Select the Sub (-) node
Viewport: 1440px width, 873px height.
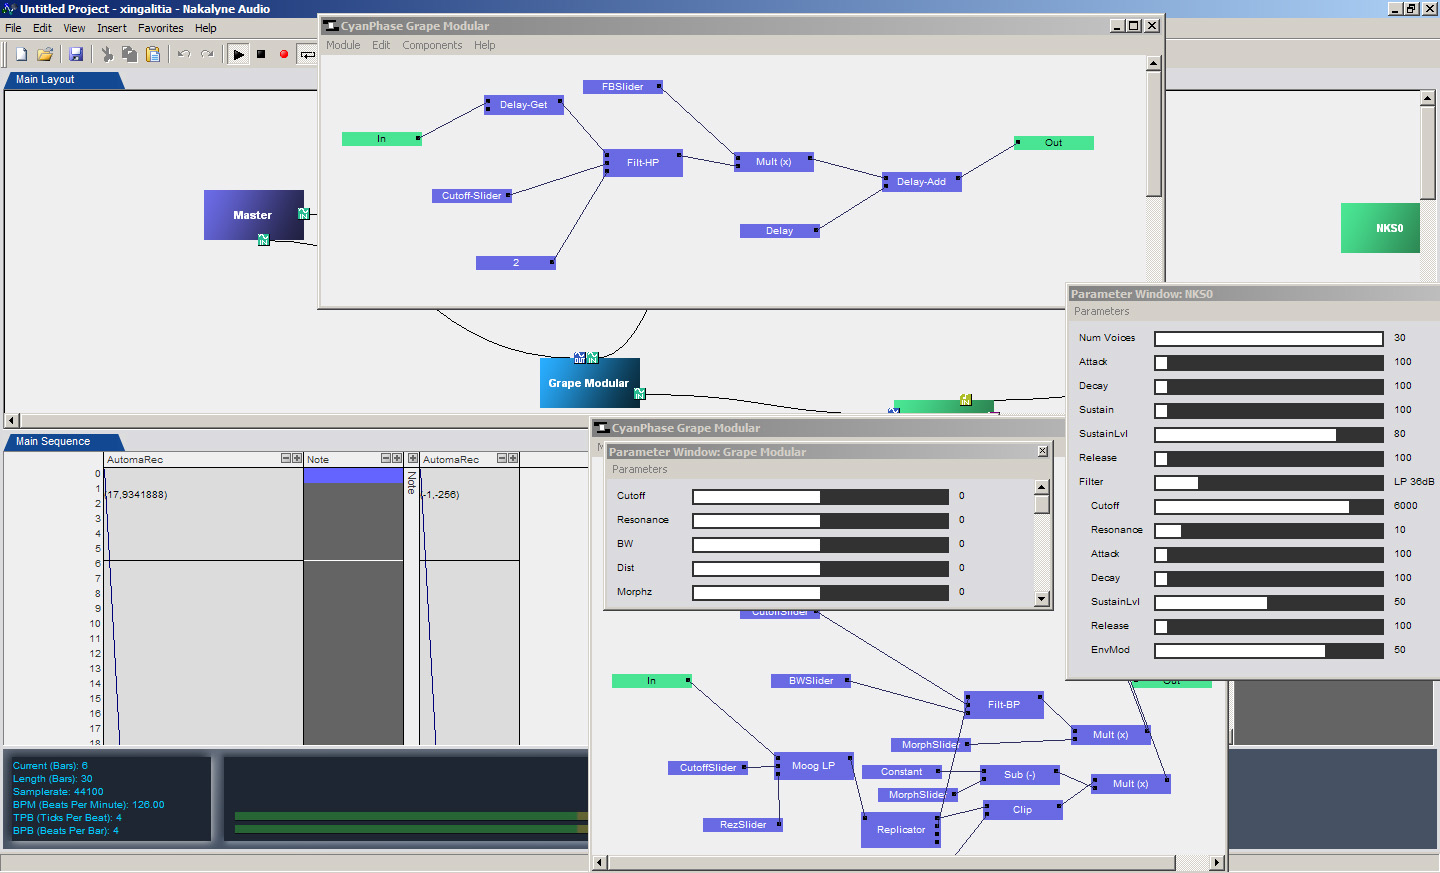pos(1020,775)
